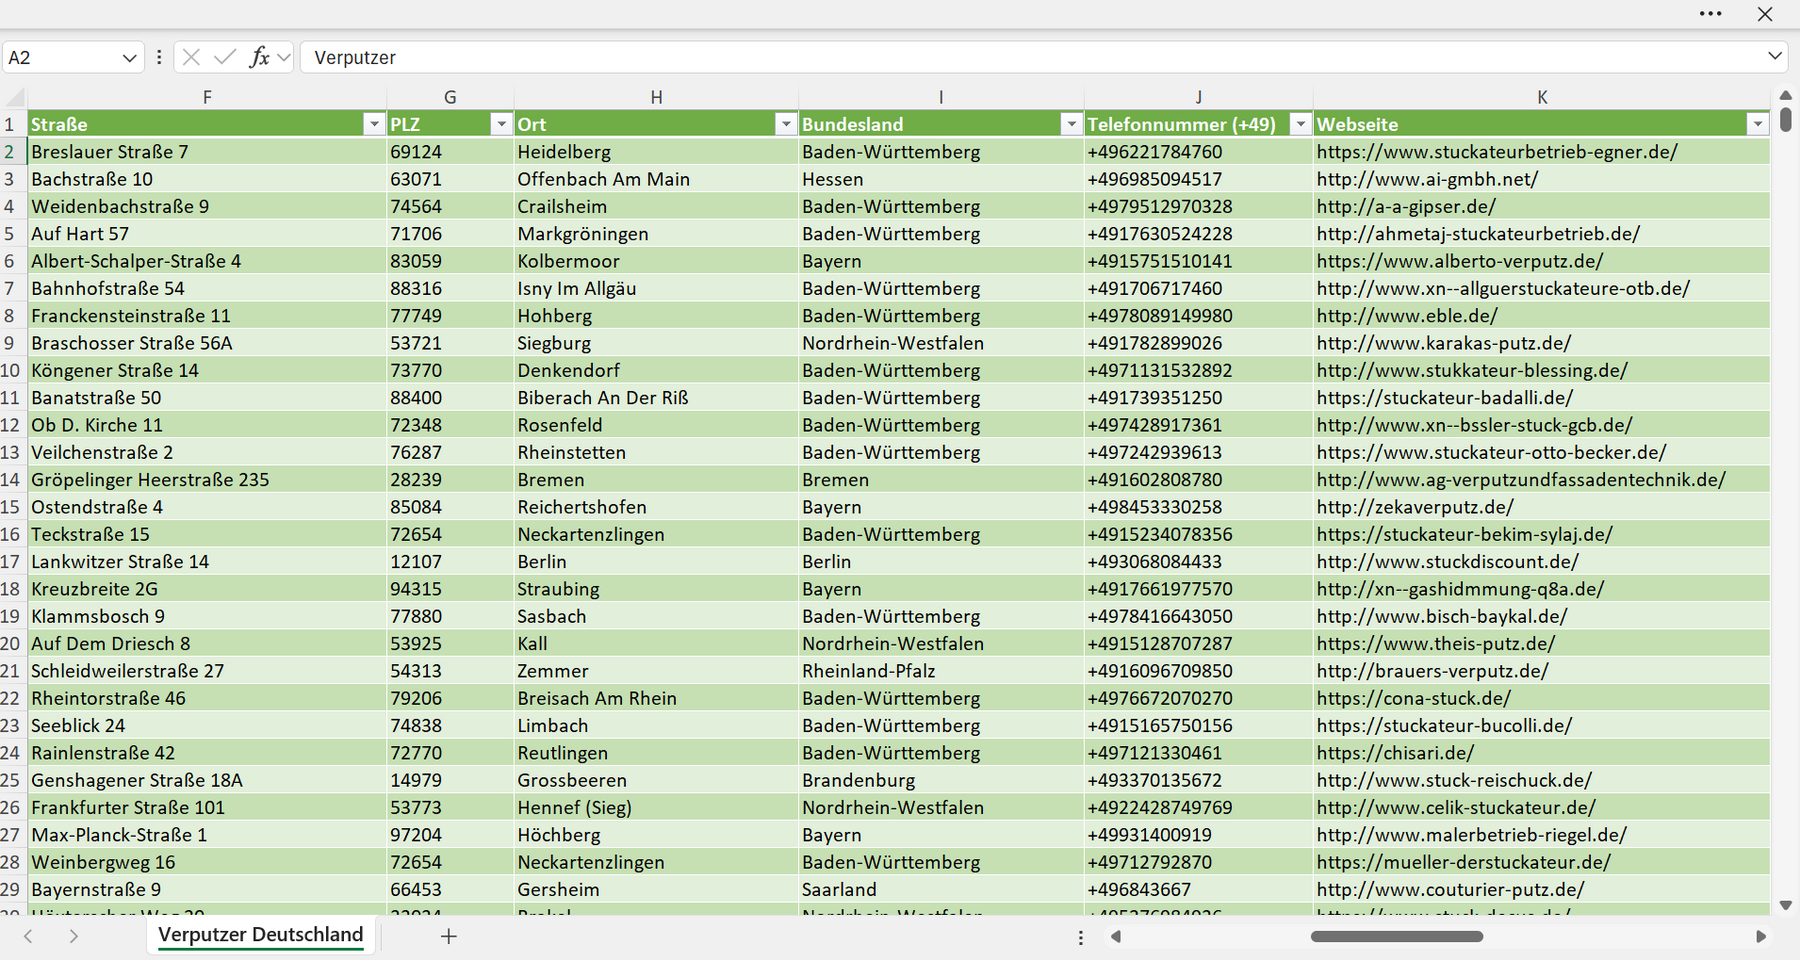Open the Telefonnummer (+49) filter dropdown
Screen dimensions: 1800x961
tap(1300, 124)
